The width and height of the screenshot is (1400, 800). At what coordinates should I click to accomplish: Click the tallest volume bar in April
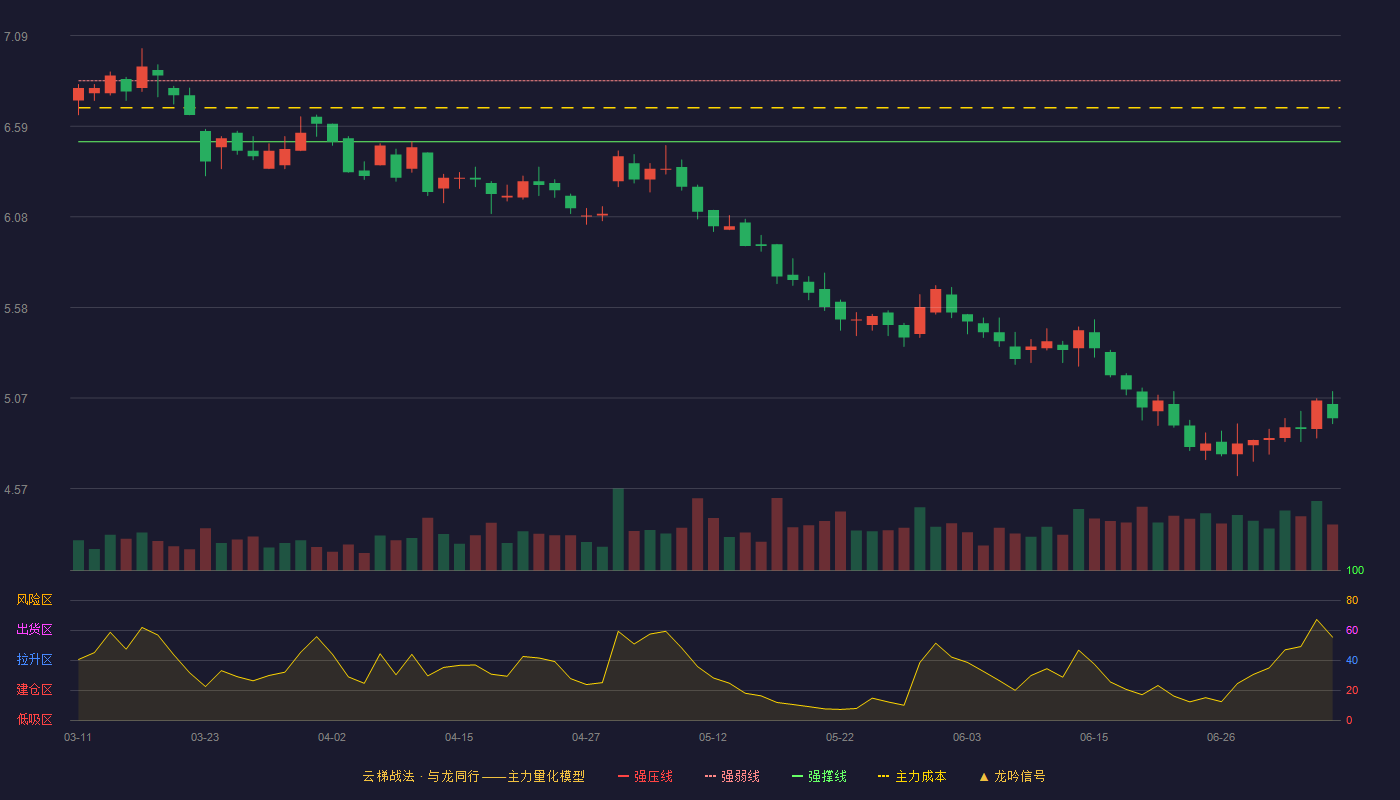pyautogui.click(x=618, y=529)
